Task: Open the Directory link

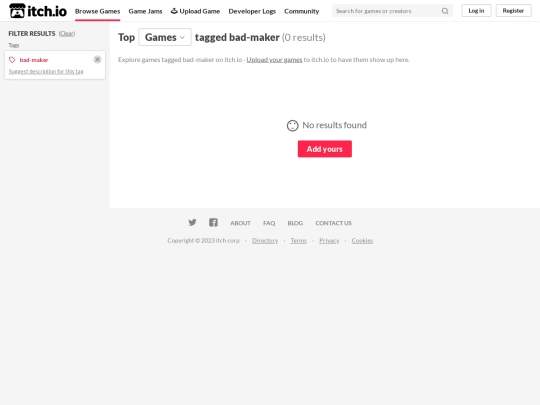Action: click(265, 240)
